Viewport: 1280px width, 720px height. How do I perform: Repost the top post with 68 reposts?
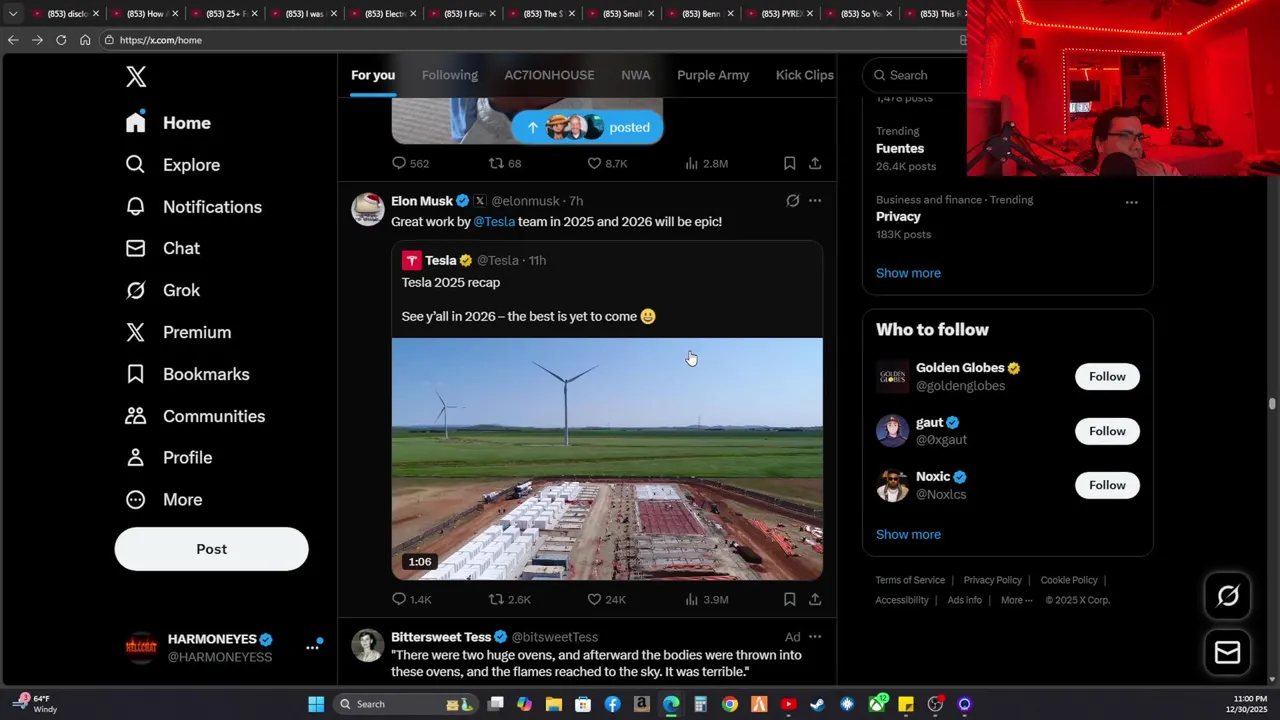click(x=504, y=163)
